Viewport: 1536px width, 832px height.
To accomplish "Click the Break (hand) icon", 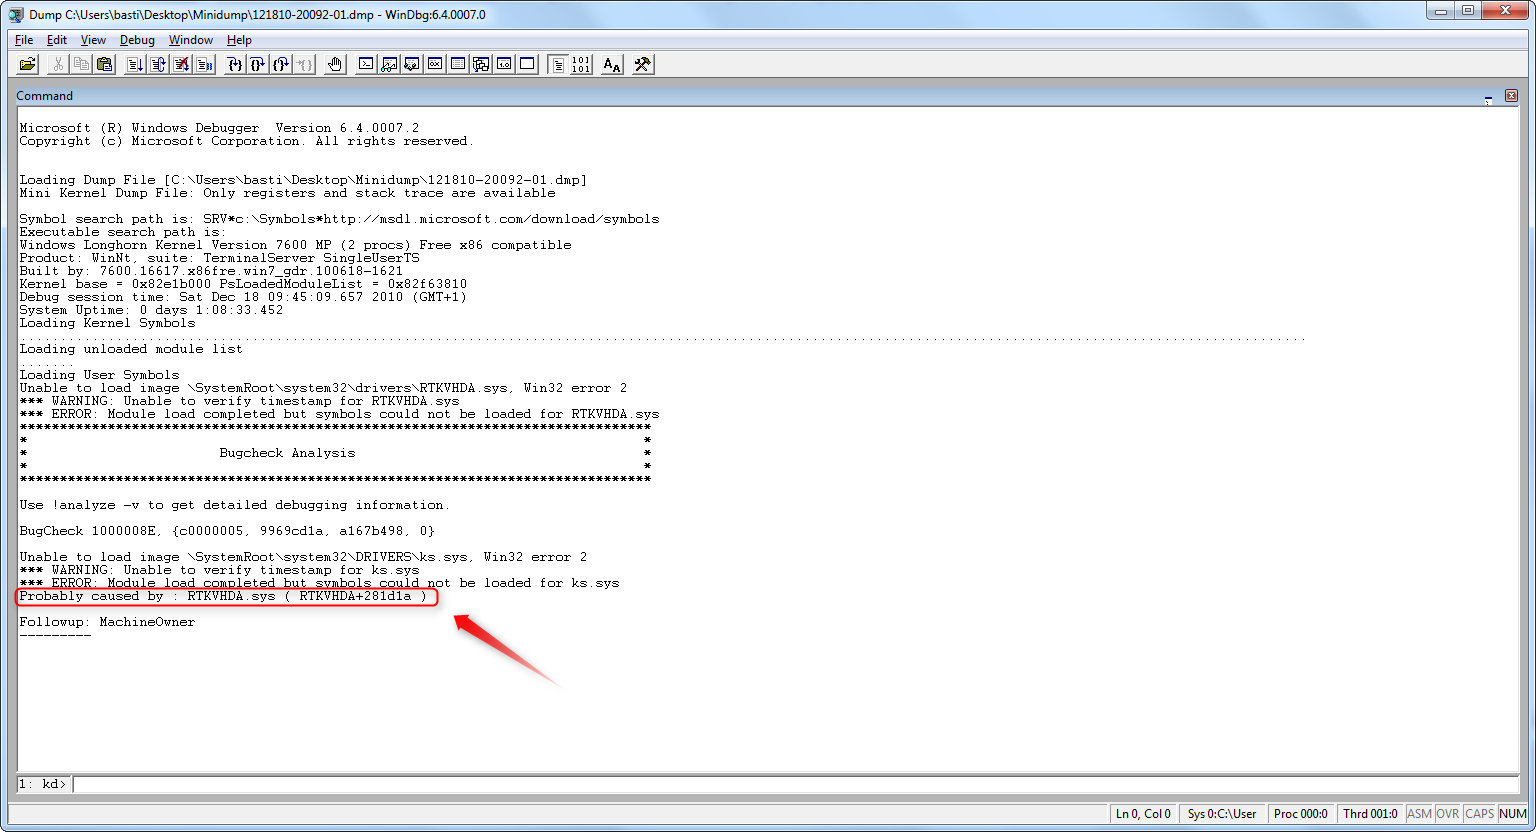I will tap(334, 64).
